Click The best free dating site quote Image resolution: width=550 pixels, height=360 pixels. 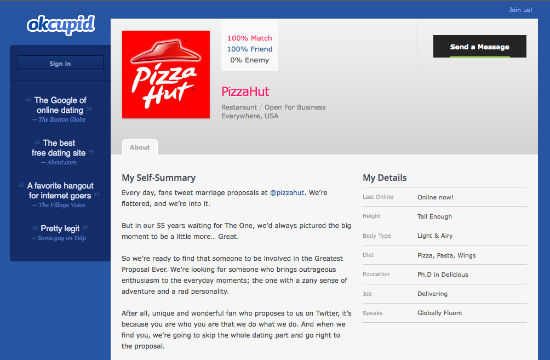pyautogui.click(x=59, y=148)
